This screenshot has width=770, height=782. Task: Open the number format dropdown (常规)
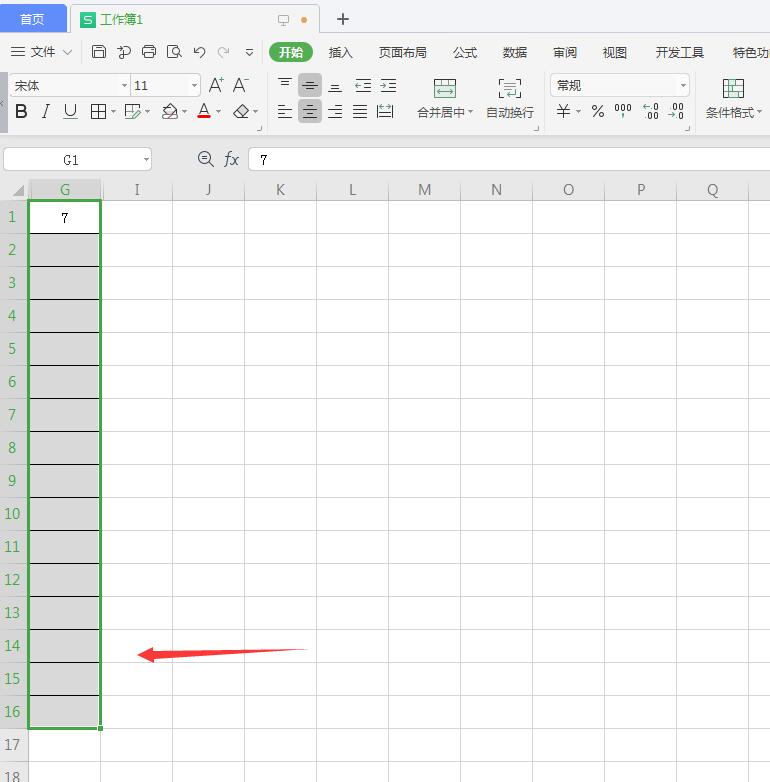(x=683, y=86)
